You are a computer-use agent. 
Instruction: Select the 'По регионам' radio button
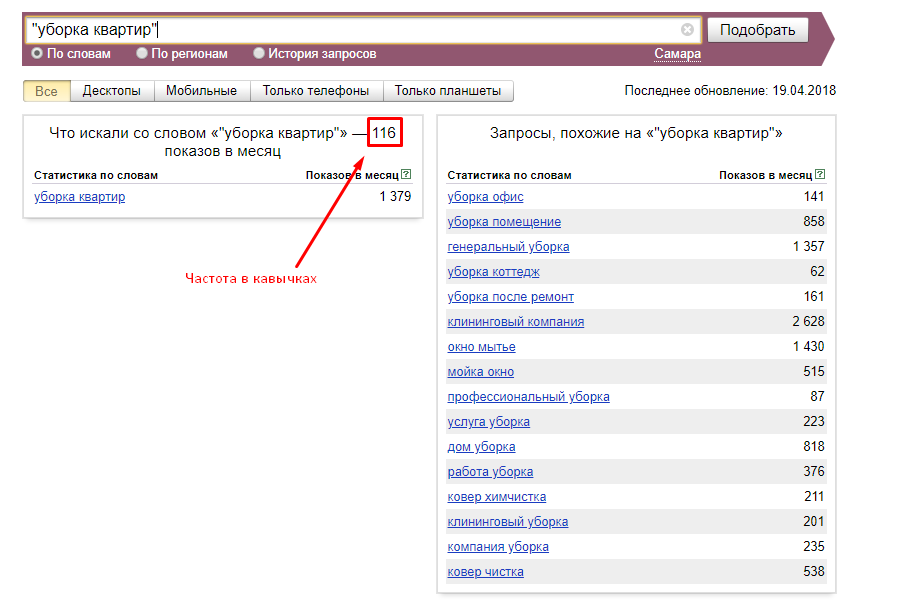pyautogui.click(x=142, y=54)
